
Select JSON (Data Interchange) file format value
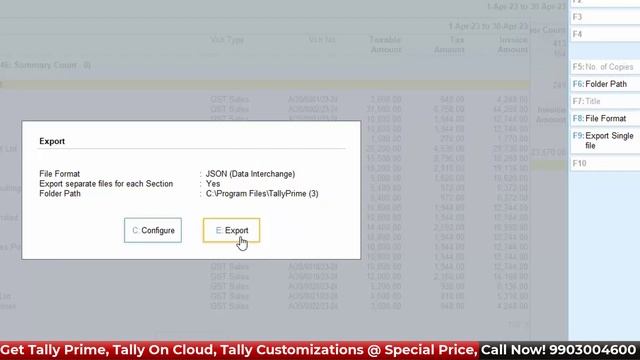(x=250, y=174)
